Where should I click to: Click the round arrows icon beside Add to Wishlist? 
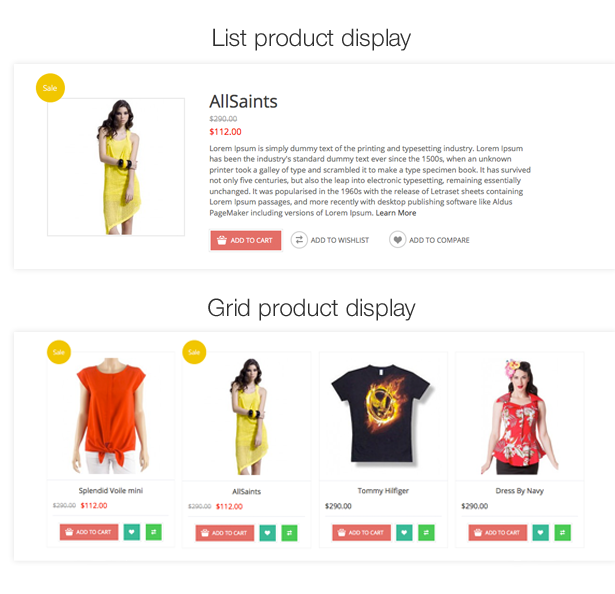tap(299, 240)
